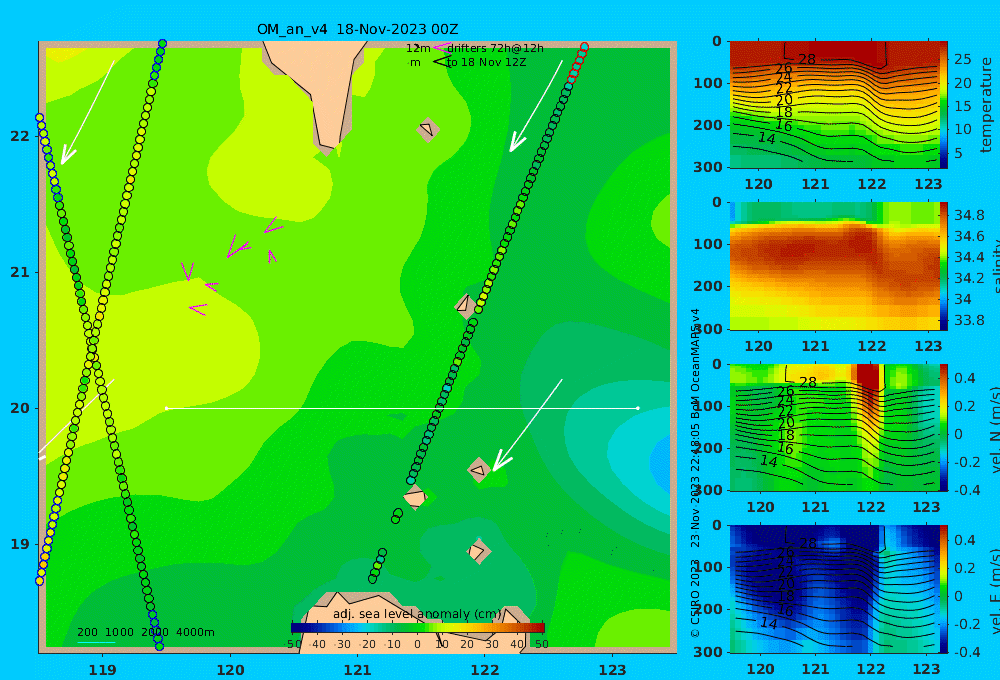1000x680 pixels.
Task: Click the main map latitude tick label 19
Action: coord(20,544)
